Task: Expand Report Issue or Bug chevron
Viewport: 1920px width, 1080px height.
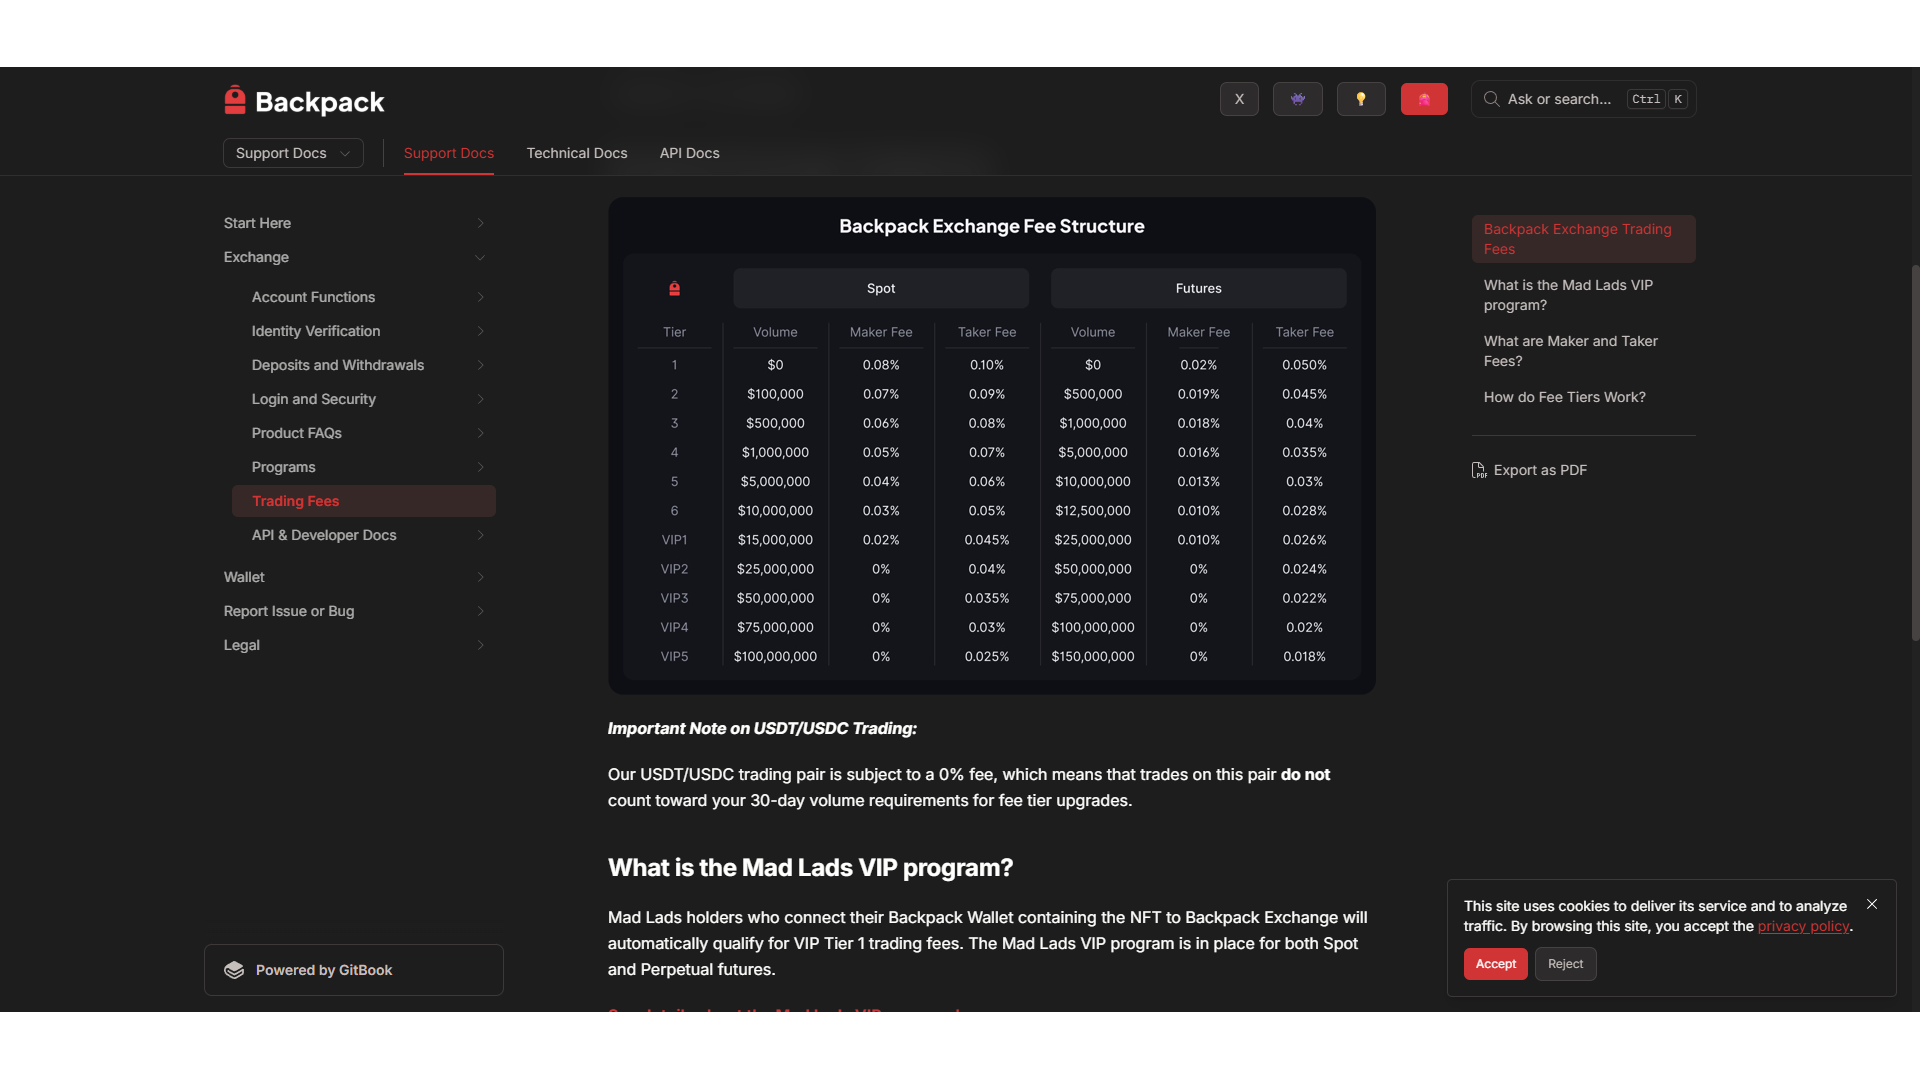Action: (480, 611)
